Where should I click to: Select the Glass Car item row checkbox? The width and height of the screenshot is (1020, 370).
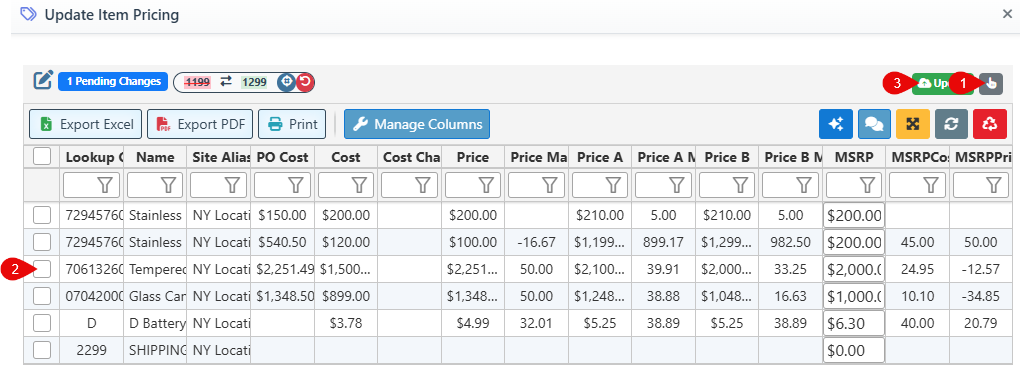pyautogui.click(x=42, y=296)
